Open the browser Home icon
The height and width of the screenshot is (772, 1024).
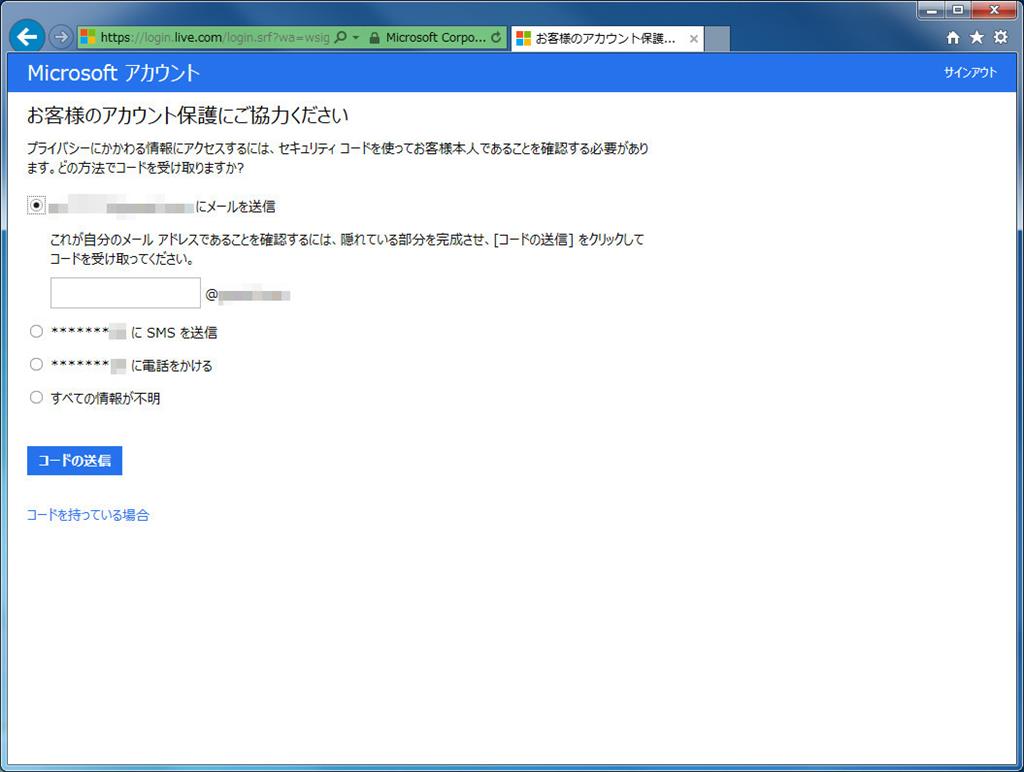tap(953, 37)
